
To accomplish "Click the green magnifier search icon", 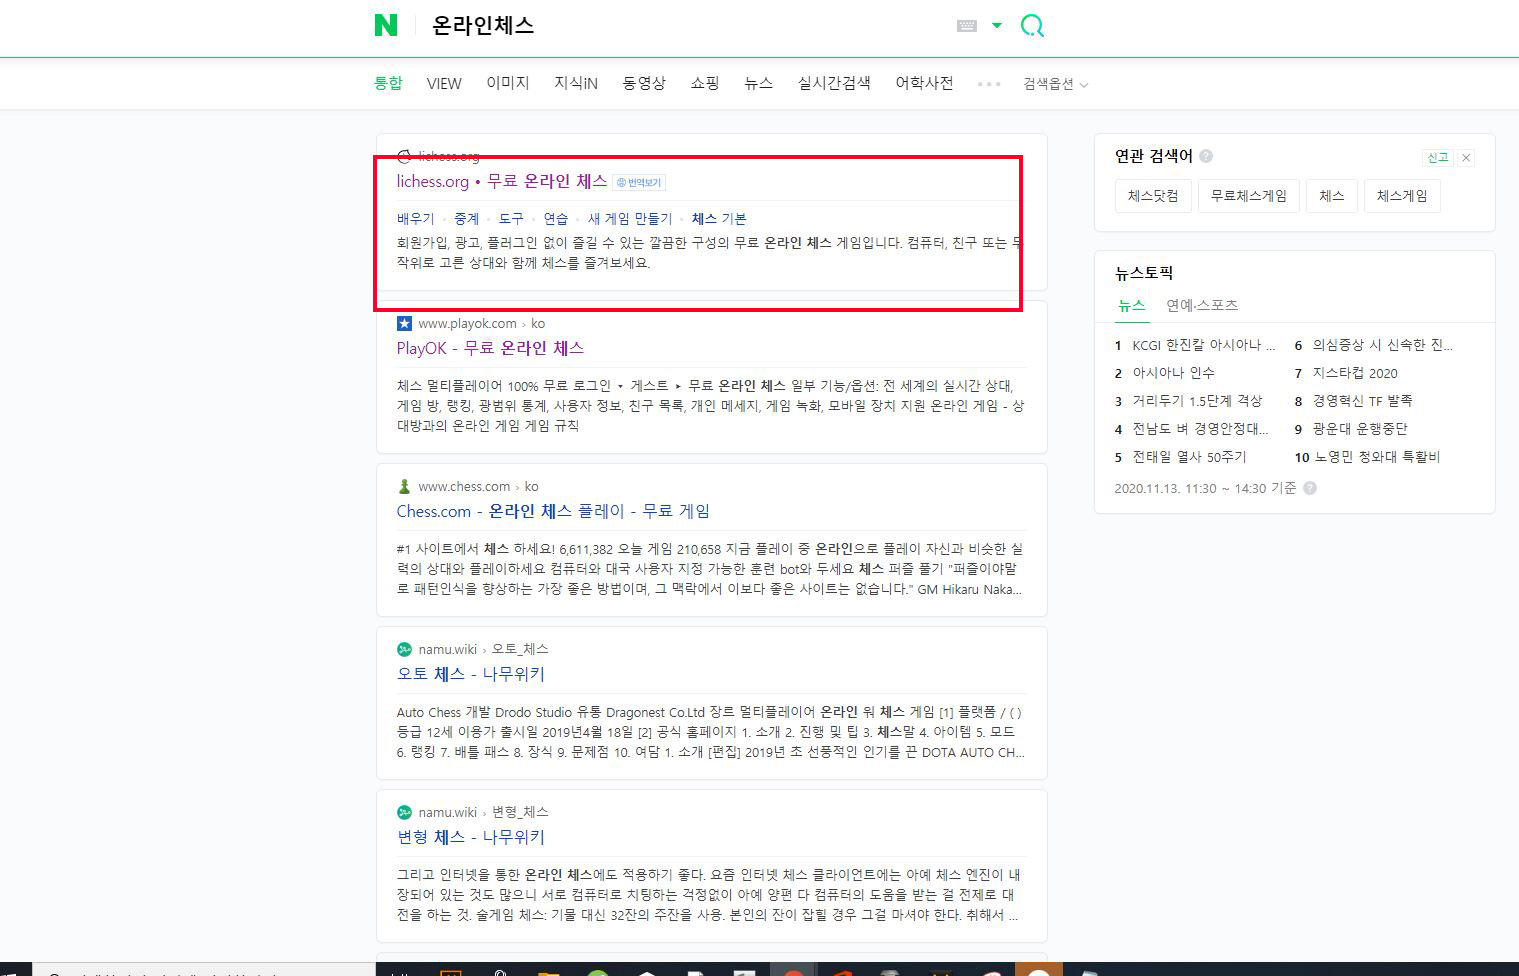I will coord(1032,26).
